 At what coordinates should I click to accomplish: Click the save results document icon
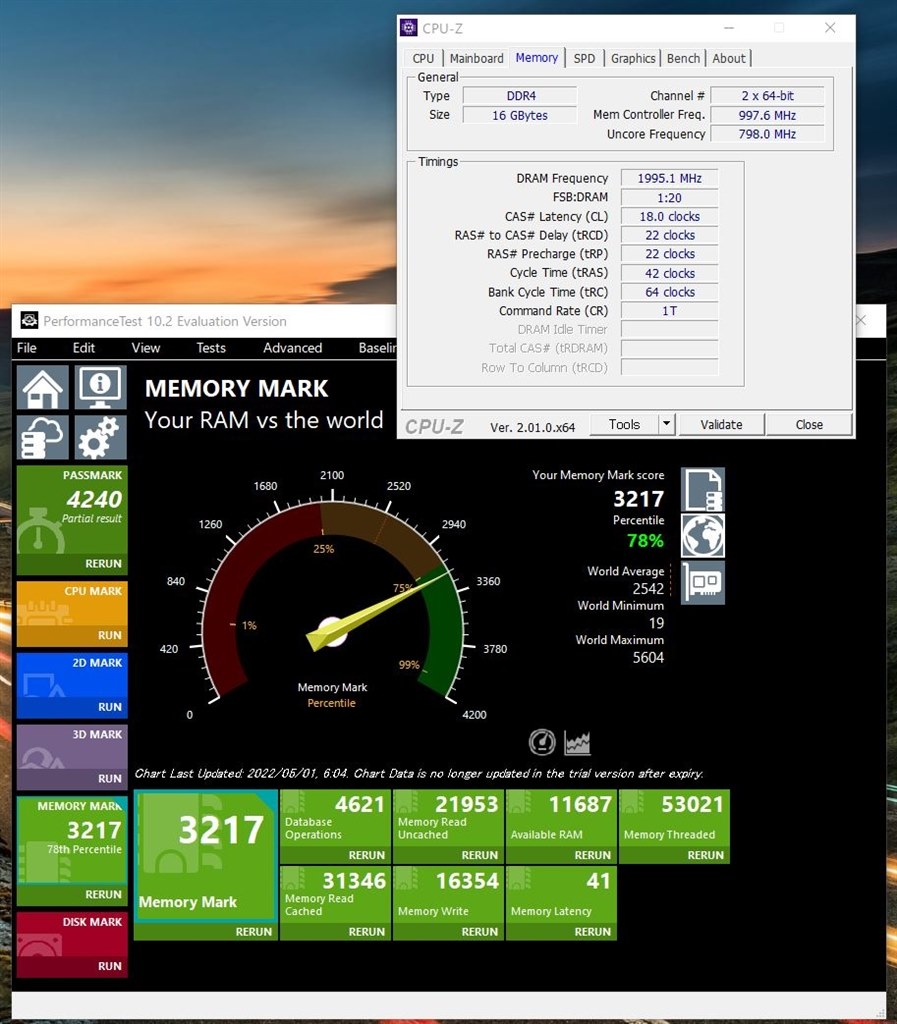click(x=703, y=489)
